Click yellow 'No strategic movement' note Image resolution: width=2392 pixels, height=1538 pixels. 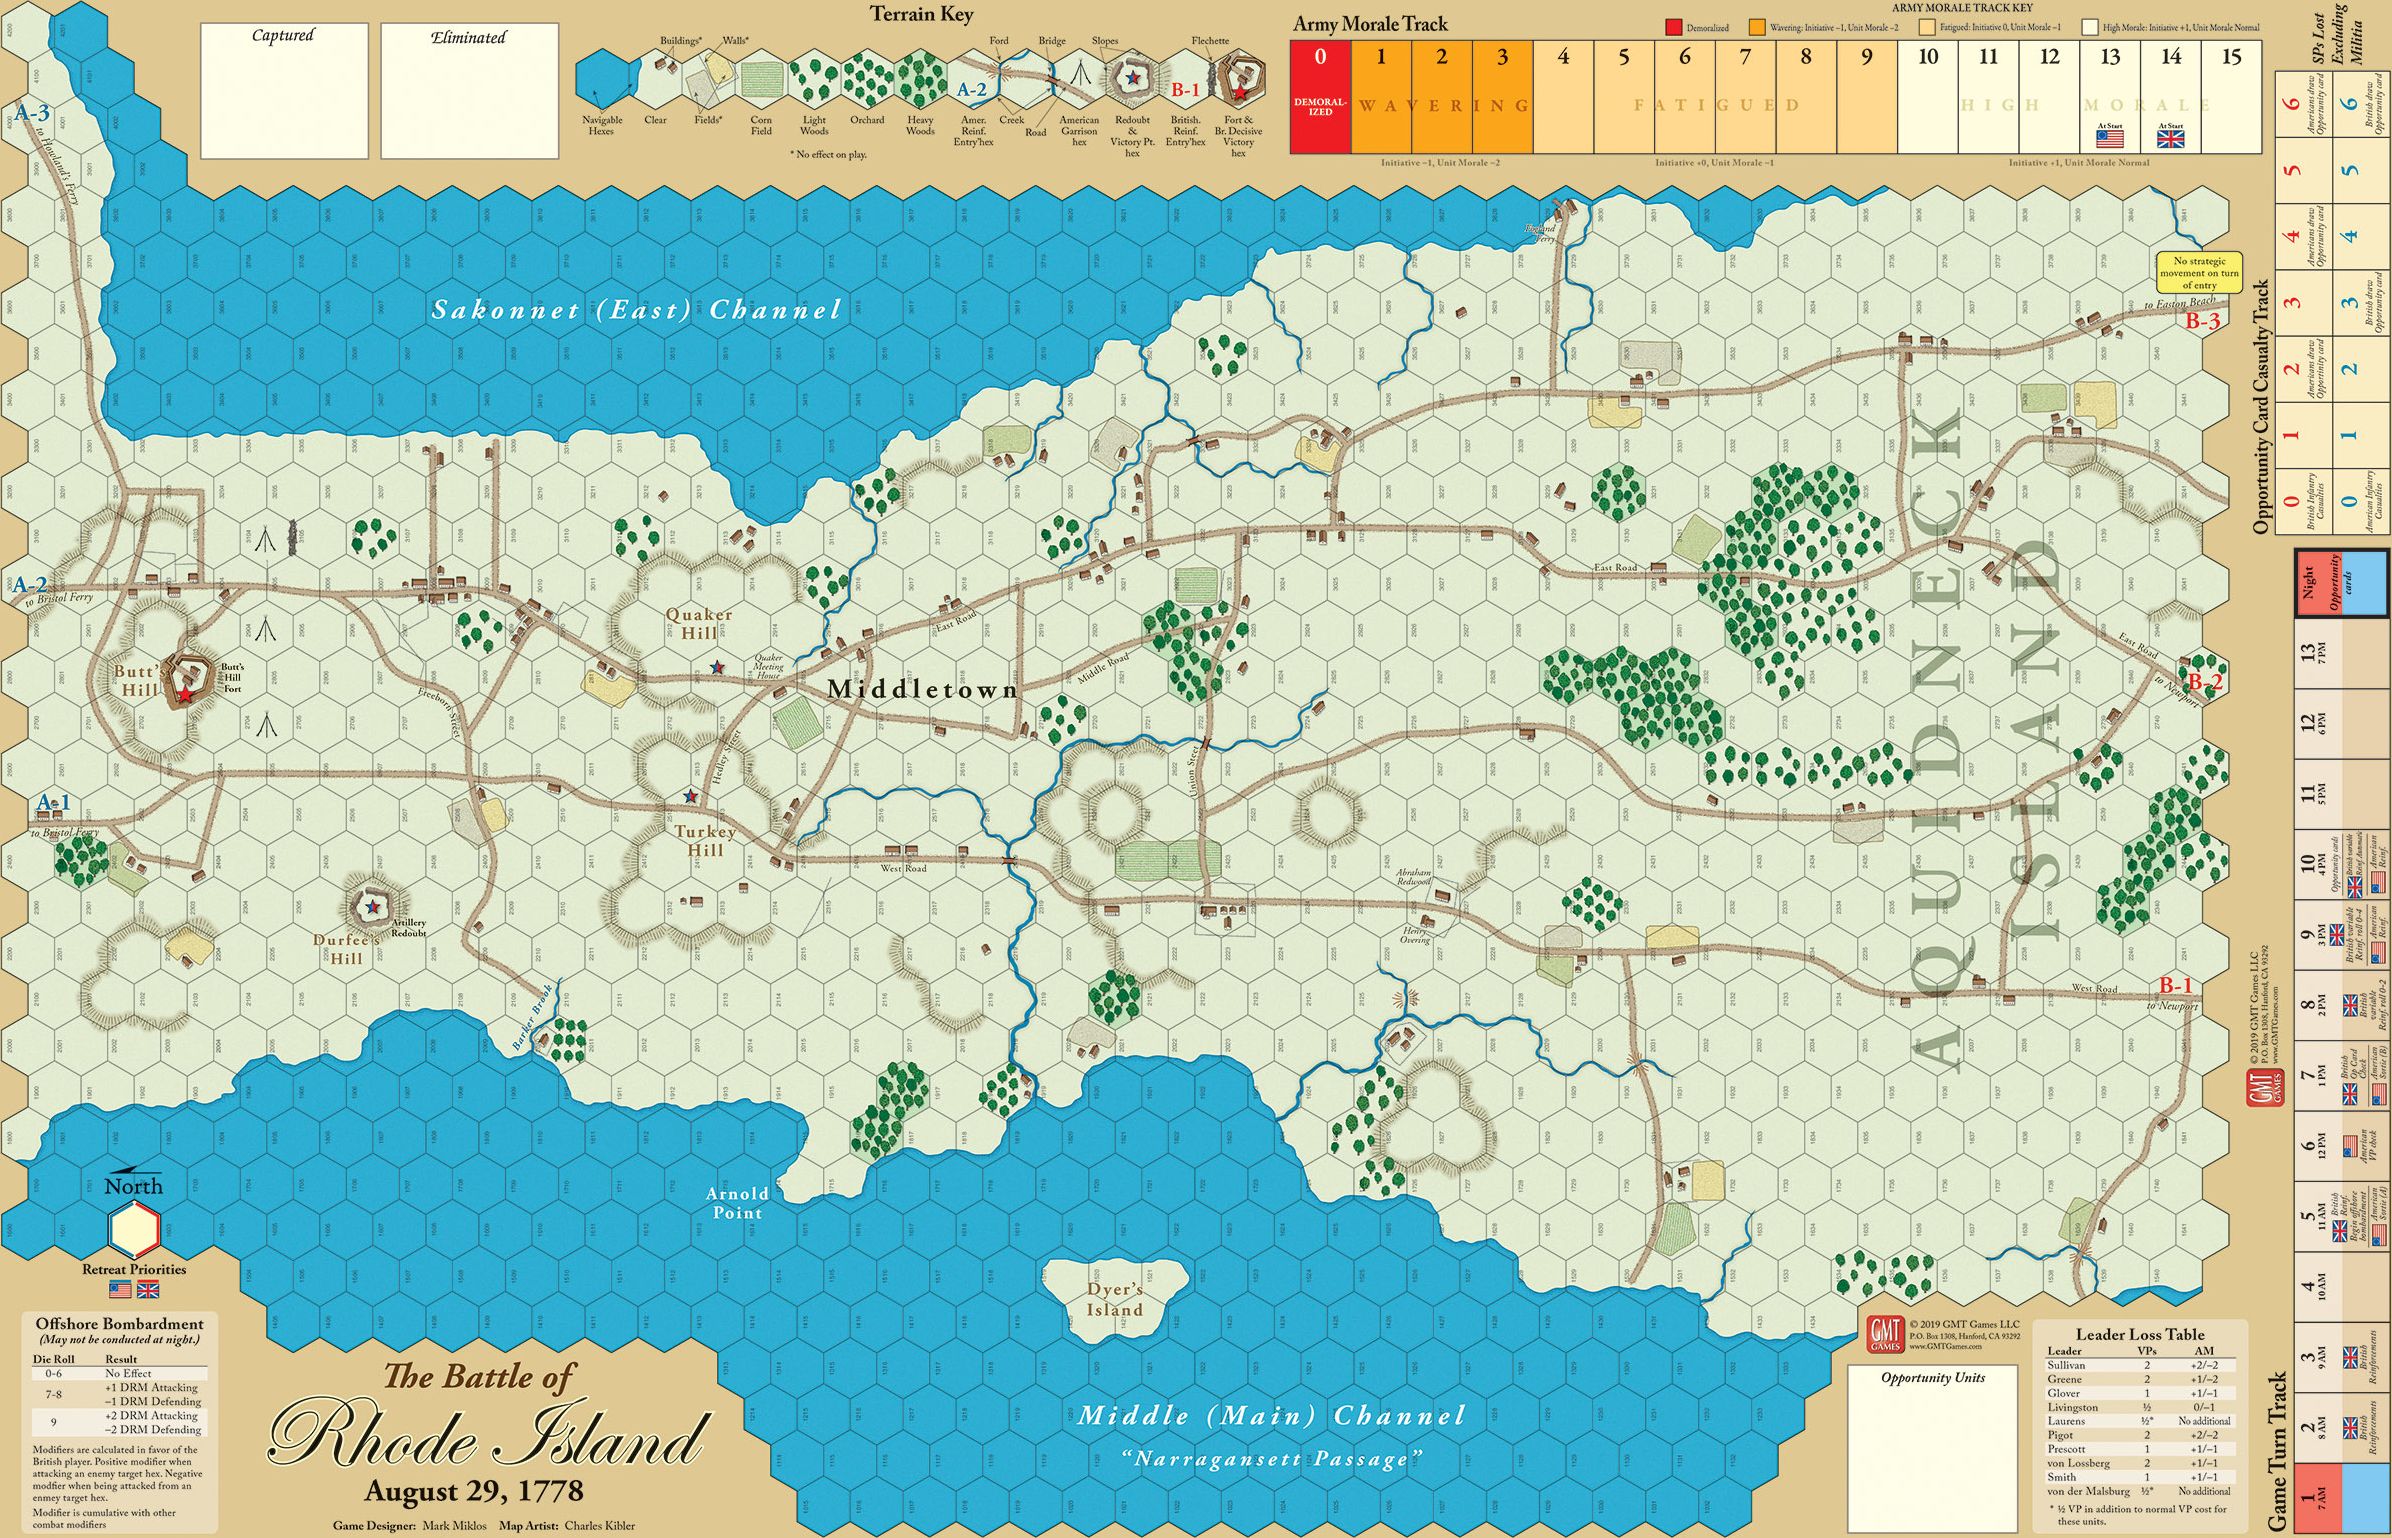pyautogui.click(x=2200, y=272)
